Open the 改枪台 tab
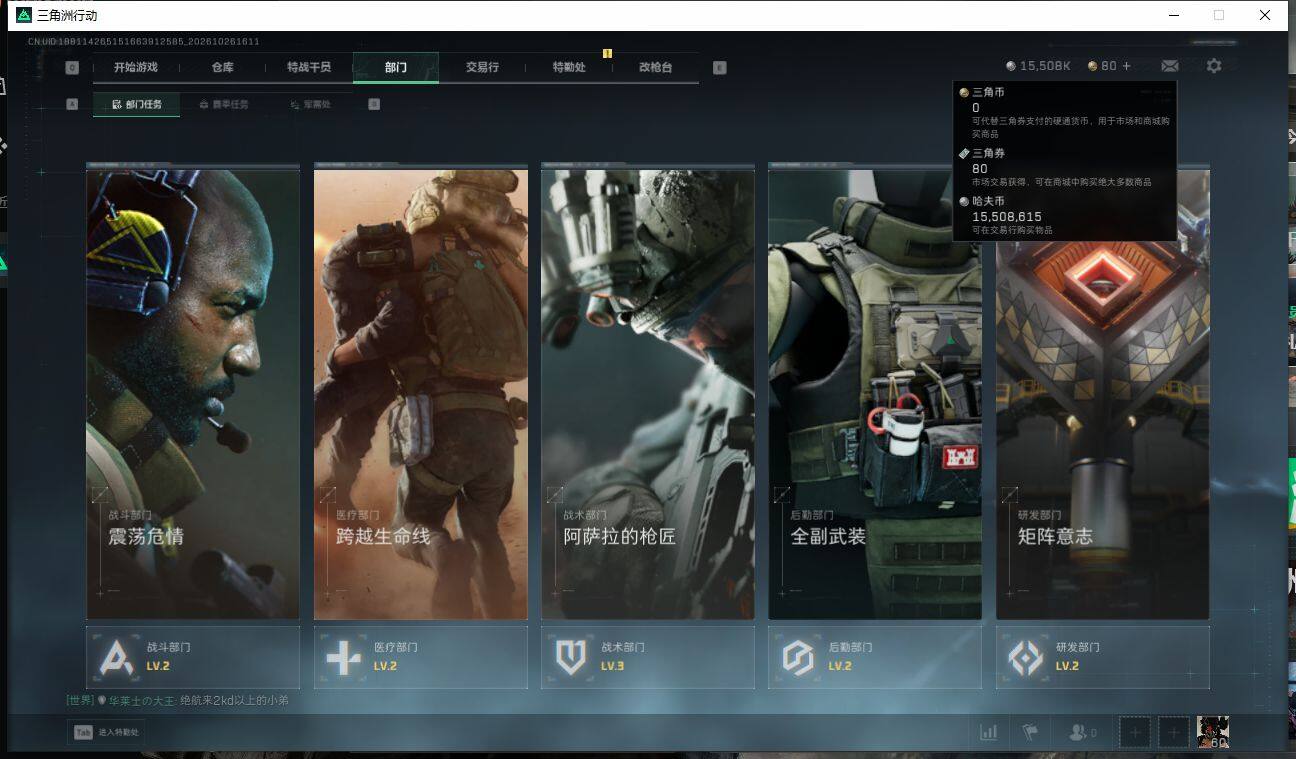Screen dimensions: 1296x759 pos(655,68)
